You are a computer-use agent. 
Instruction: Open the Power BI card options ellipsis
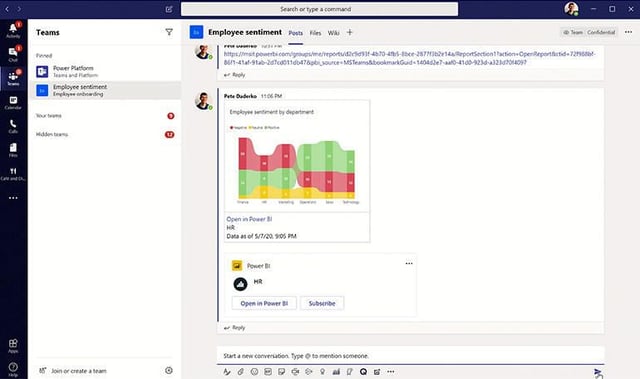pyautogui.click(x=409, y=264)
